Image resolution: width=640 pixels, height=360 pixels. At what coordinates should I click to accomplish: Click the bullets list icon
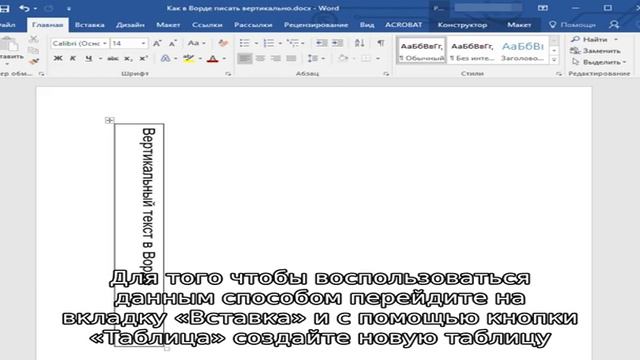244,43
